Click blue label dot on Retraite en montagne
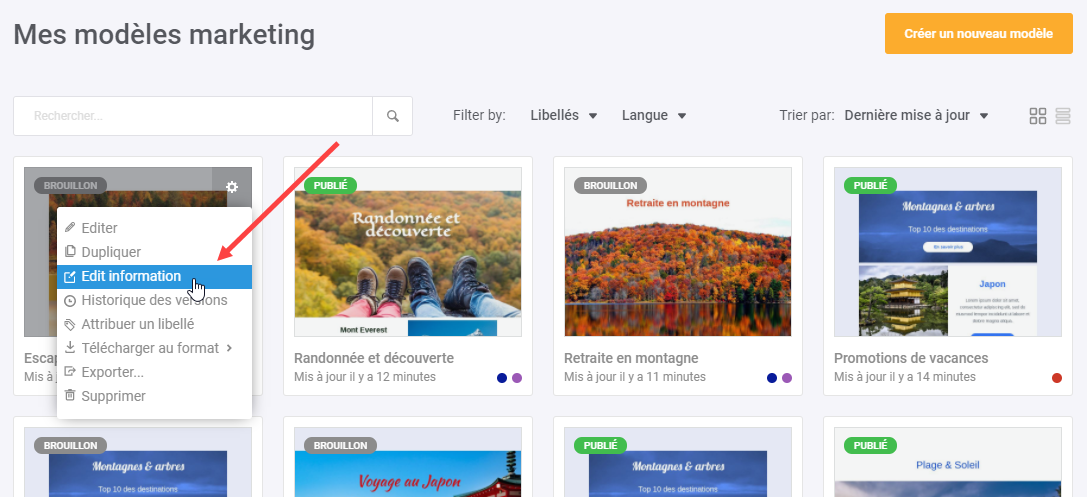1087x497 pixels. tap(772, 378)
